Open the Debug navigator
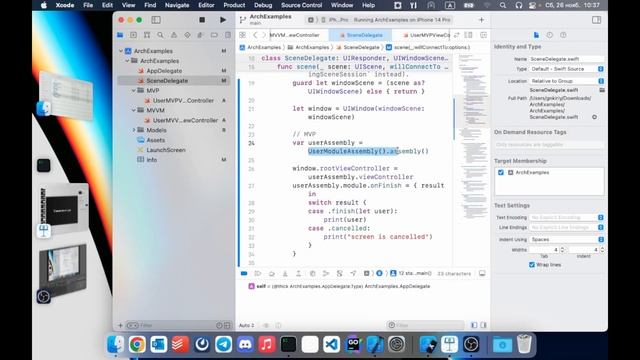Screen dimensions: 640x360 200,35
